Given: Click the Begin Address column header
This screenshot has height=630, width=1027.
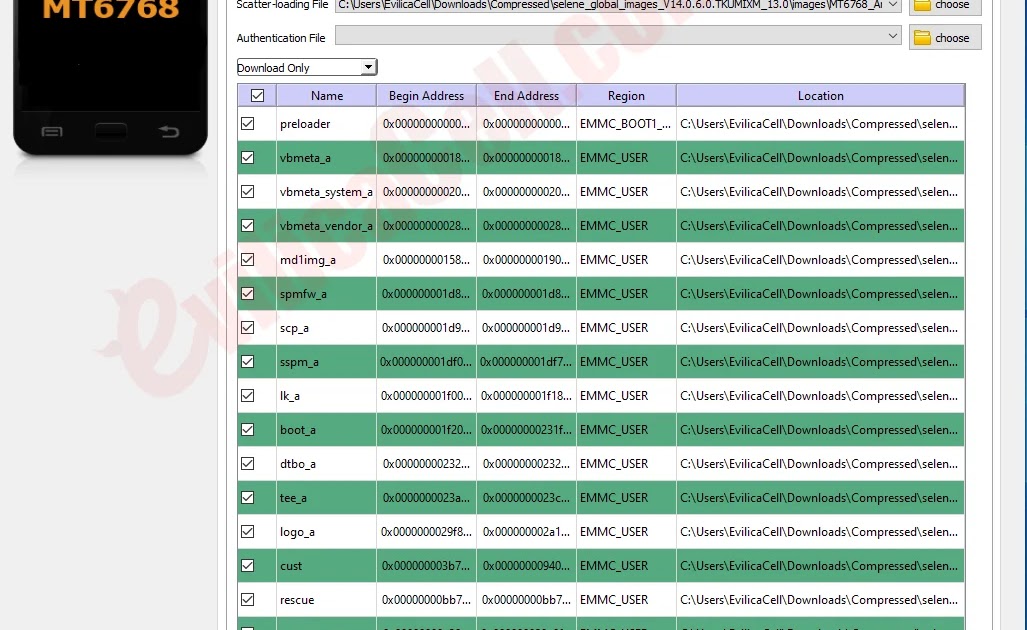Looking at the screenshot, I should 426,96.
